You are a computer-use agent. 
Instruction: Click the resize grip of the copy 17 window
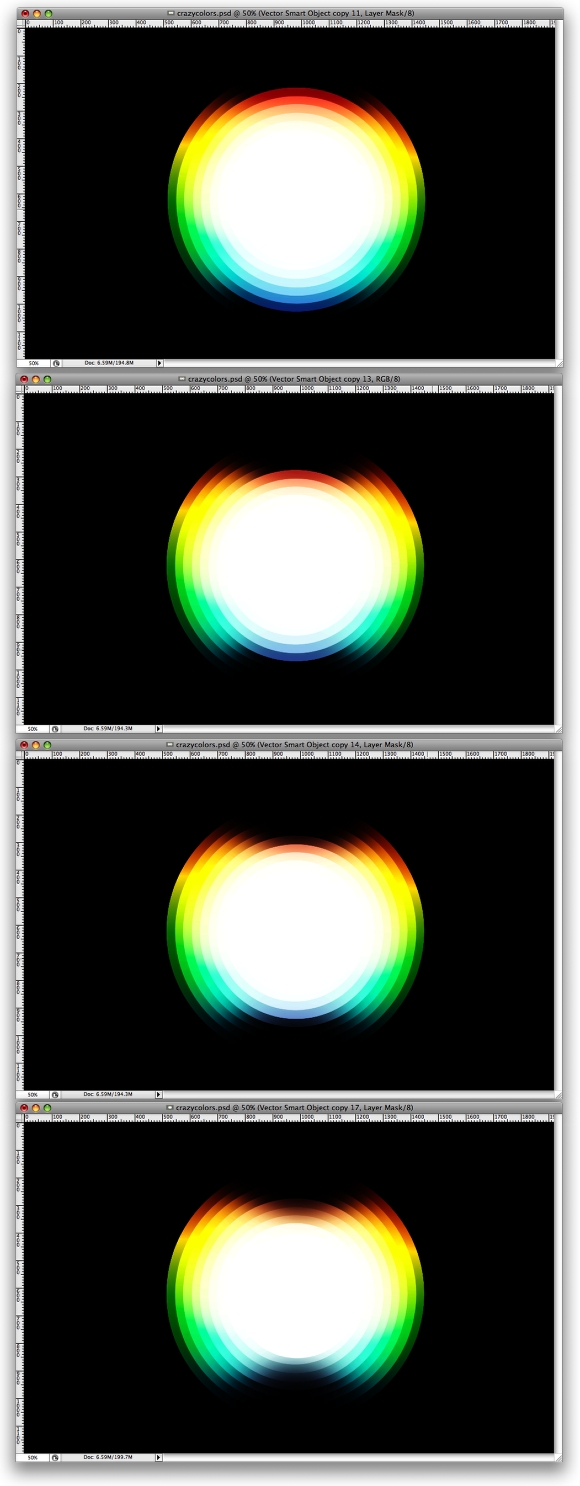[x=559, y=1458]
